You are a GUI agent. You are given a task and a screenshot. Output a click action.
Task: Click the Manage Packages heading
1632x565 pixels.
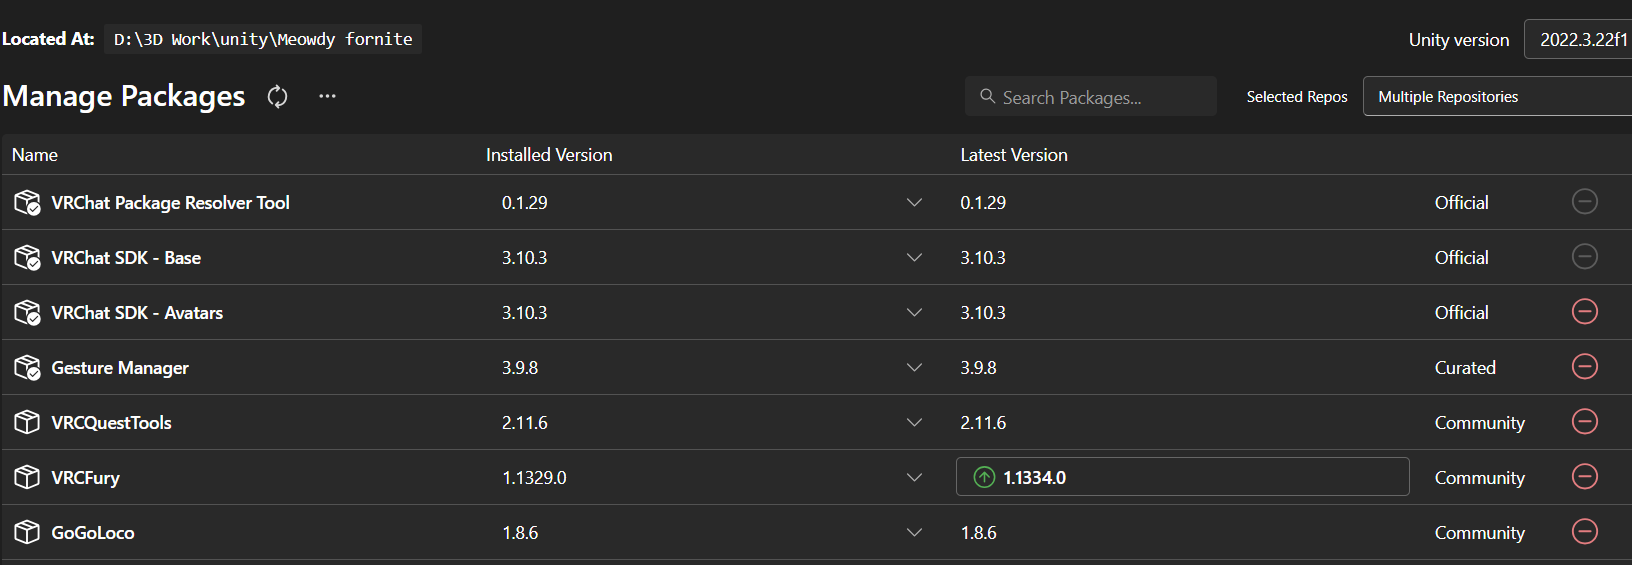click(x=124, y=96)
